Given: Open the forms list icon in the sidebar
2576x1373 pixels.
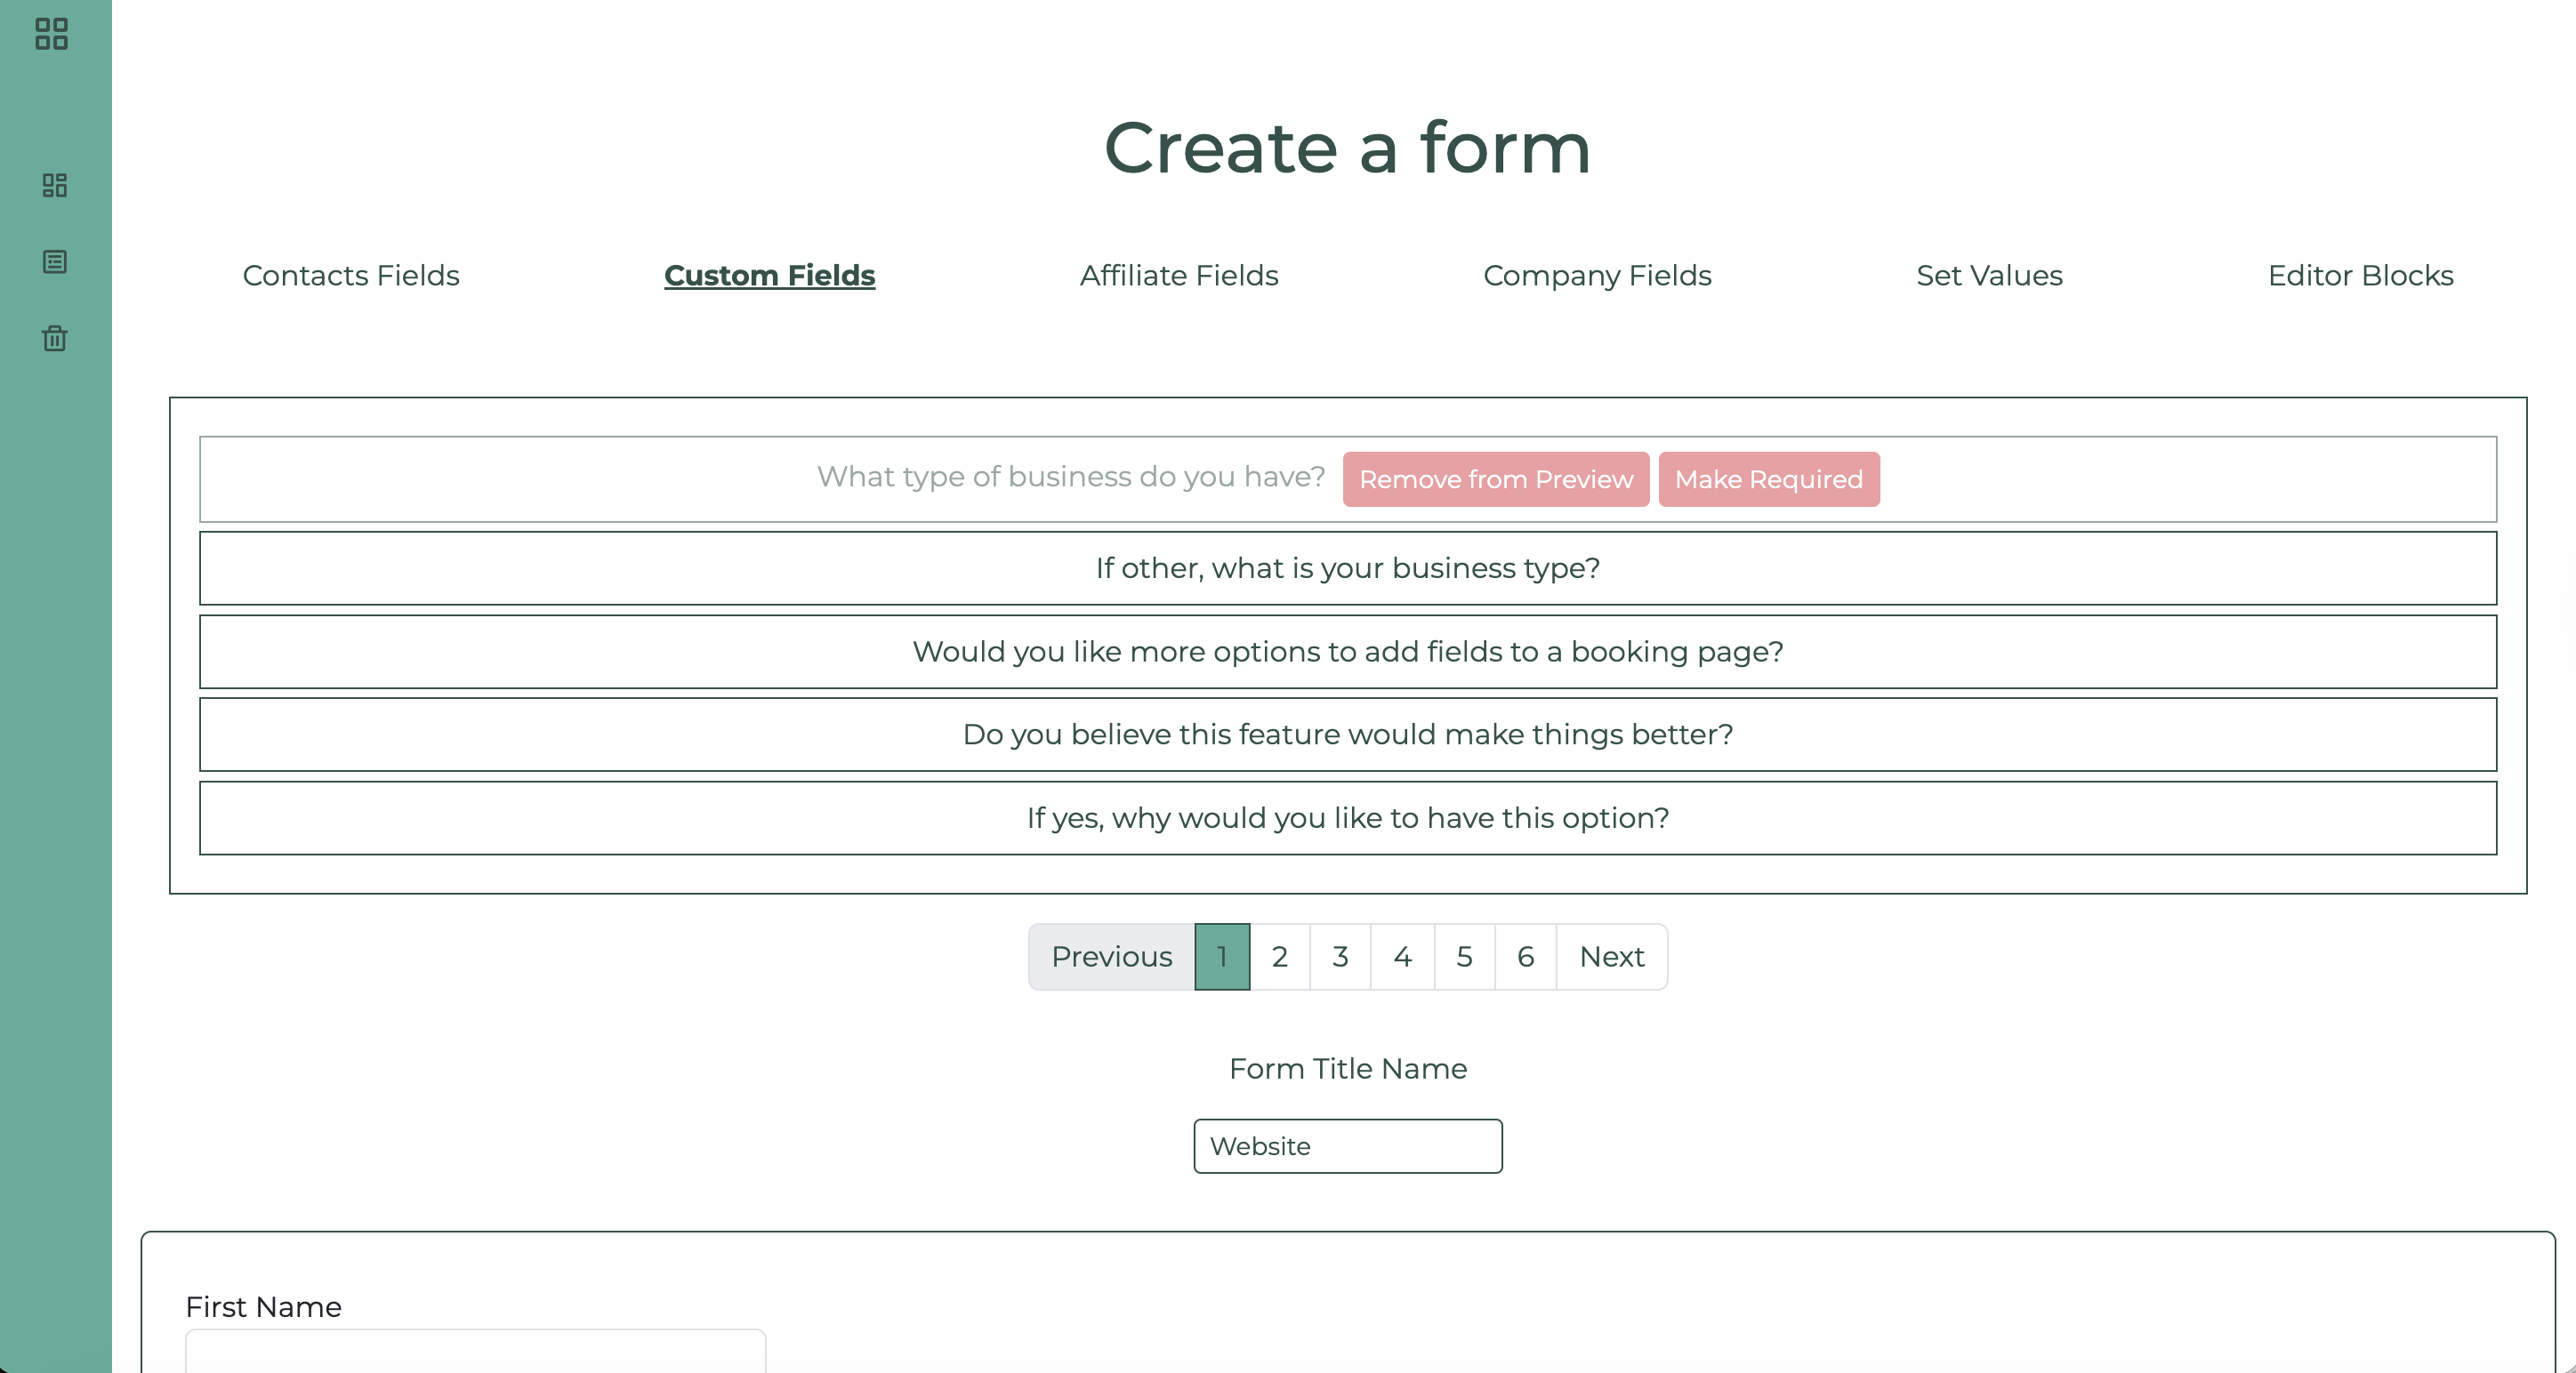Looking at the screenshot, I should coord(55,262).
